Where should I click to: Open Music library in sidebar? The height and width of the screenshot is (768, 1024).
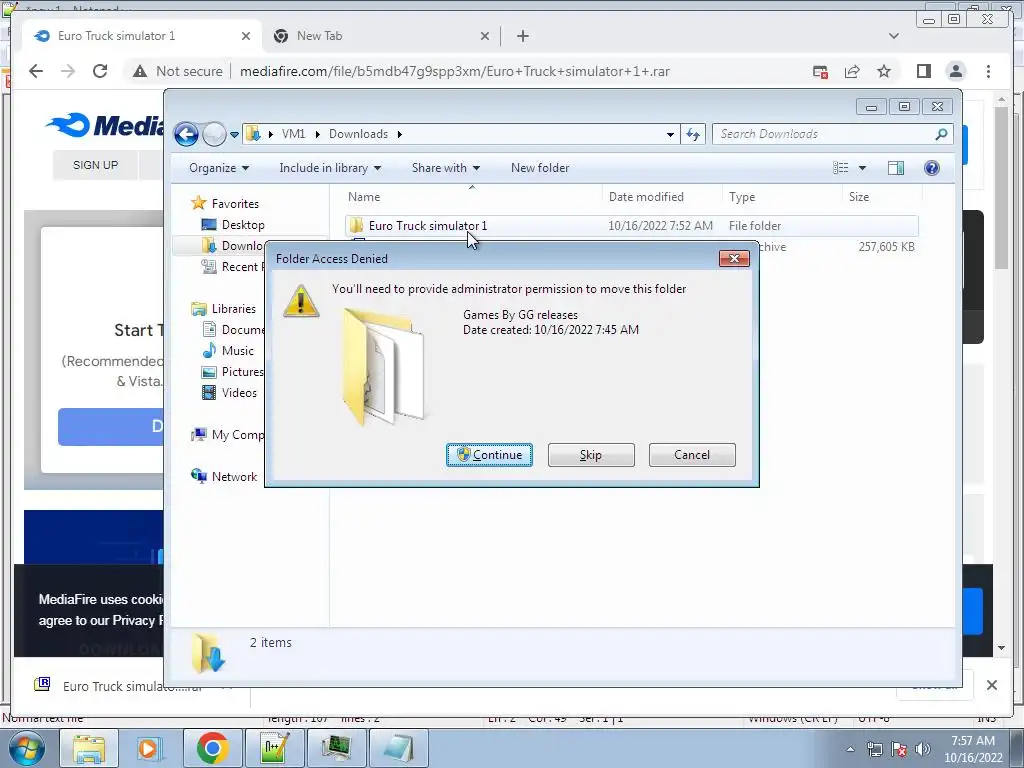coord(228,351)
